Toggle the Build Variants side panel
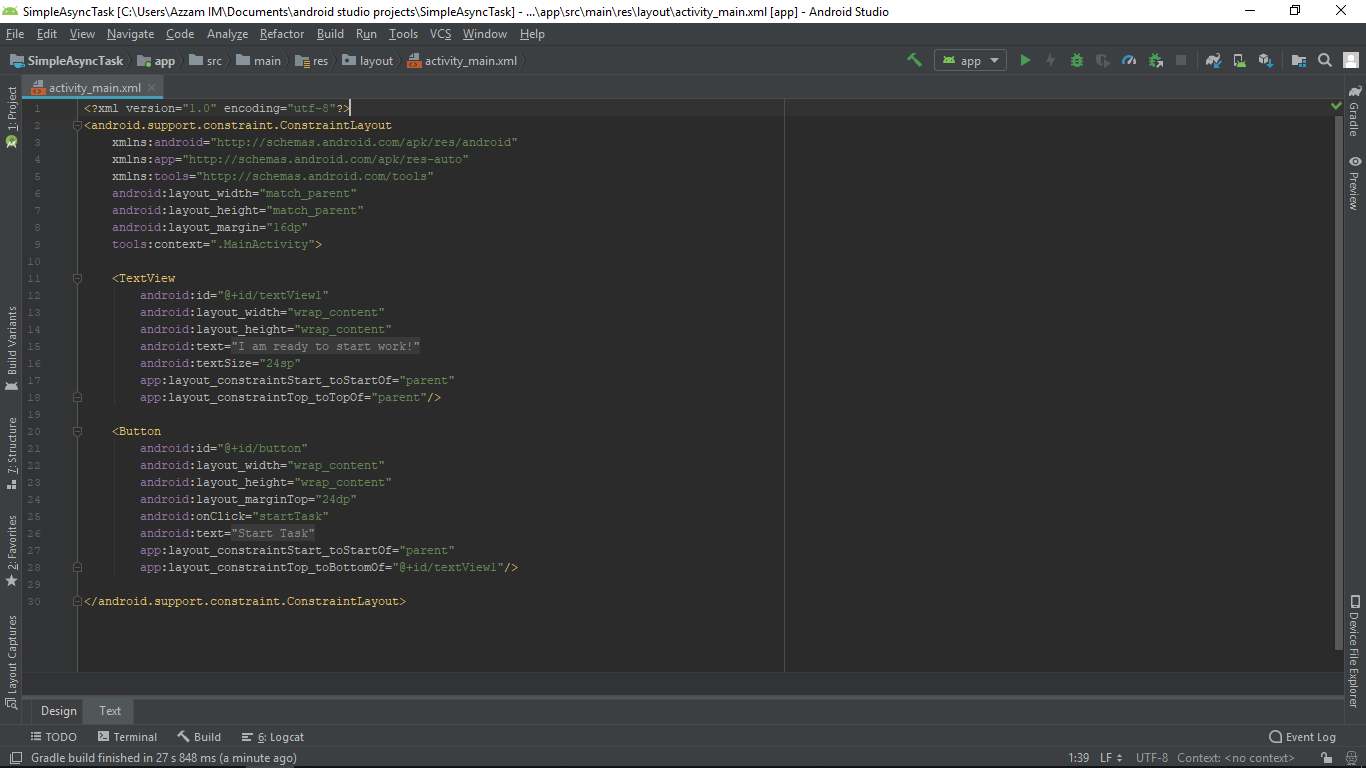Screen dimensions: 1366x768 (11, 348)
